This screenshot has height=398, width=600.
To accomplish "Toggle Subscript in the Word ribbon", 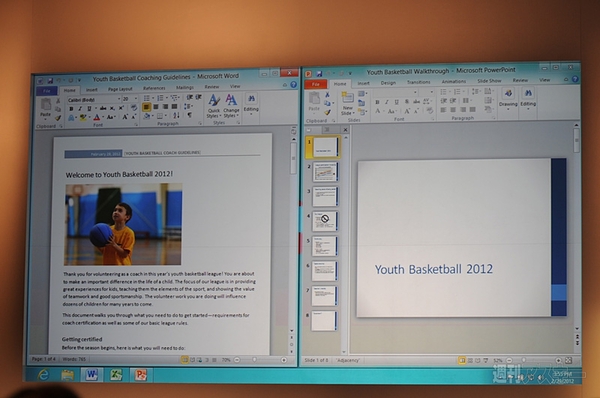I will (112, 108).
